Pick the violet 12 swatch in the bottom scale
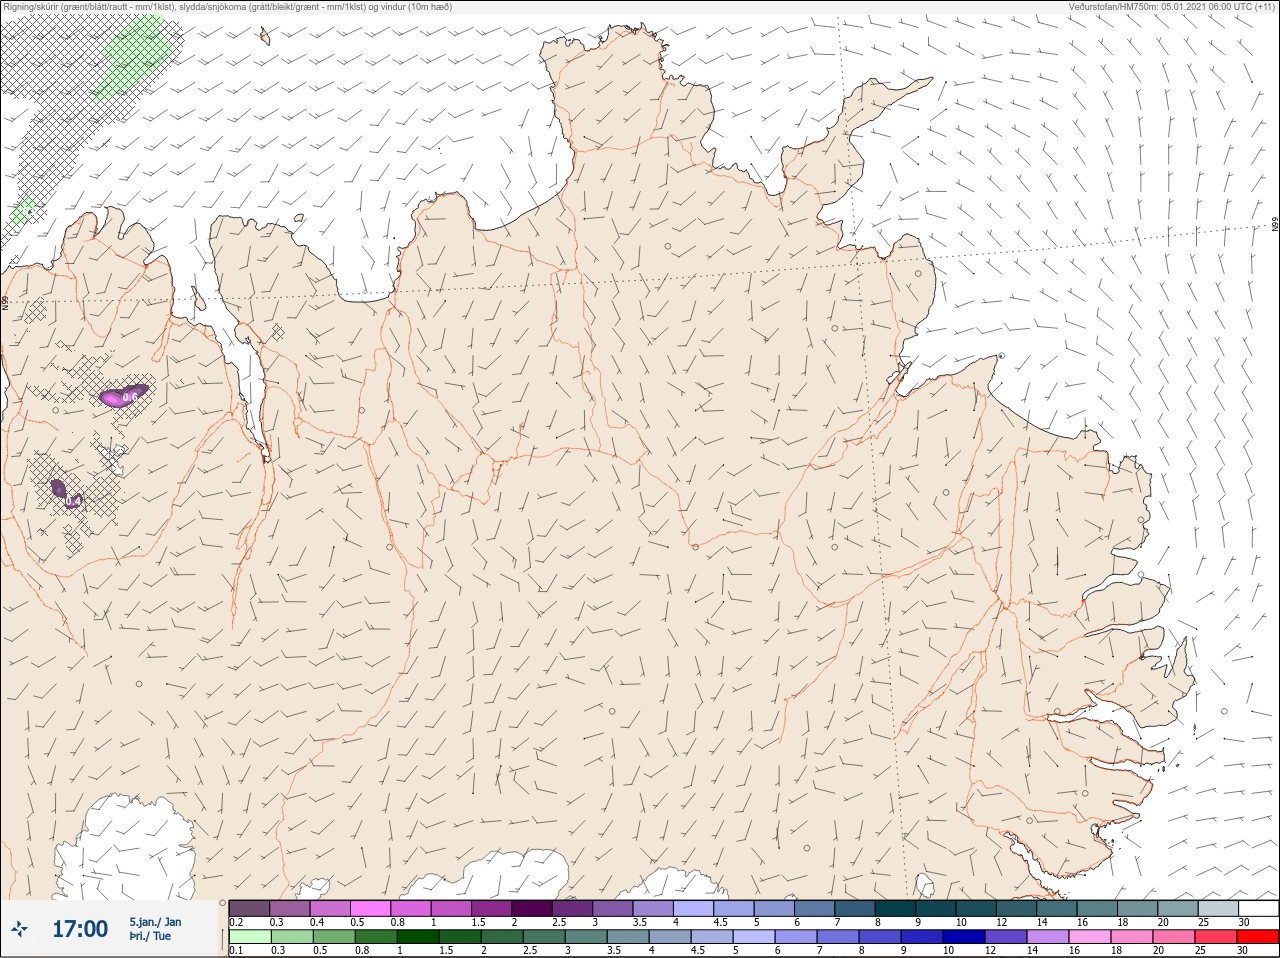The image size is (1280, 958). [x=1005, y=937]
